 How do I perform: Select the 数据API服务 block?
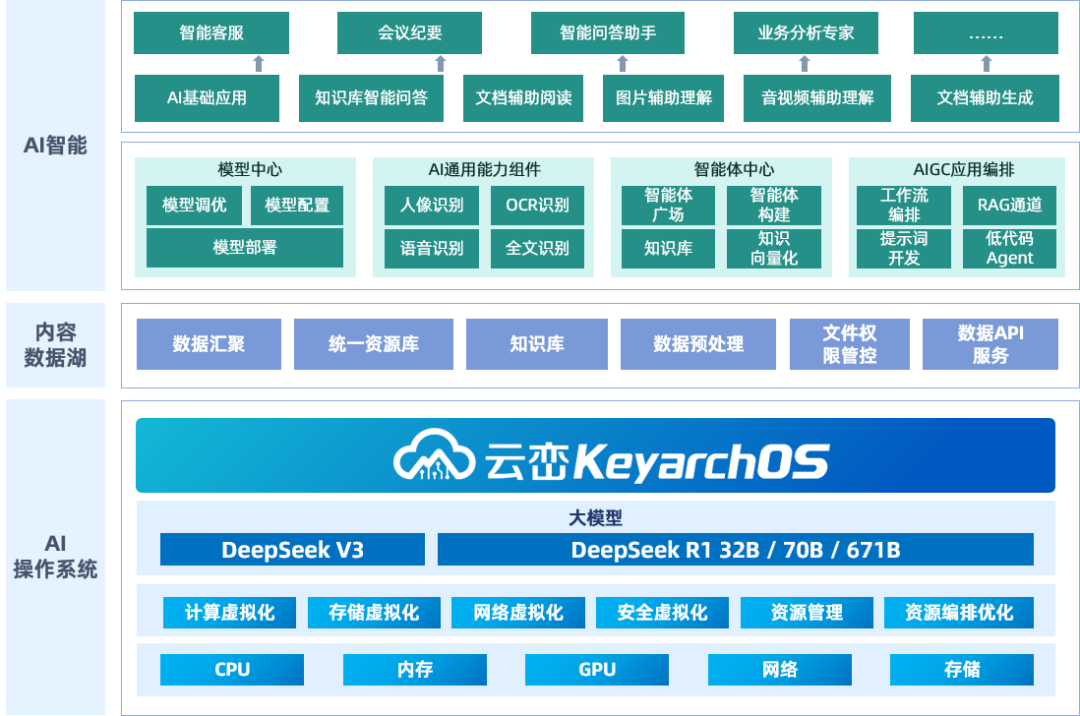pos(990,344)
